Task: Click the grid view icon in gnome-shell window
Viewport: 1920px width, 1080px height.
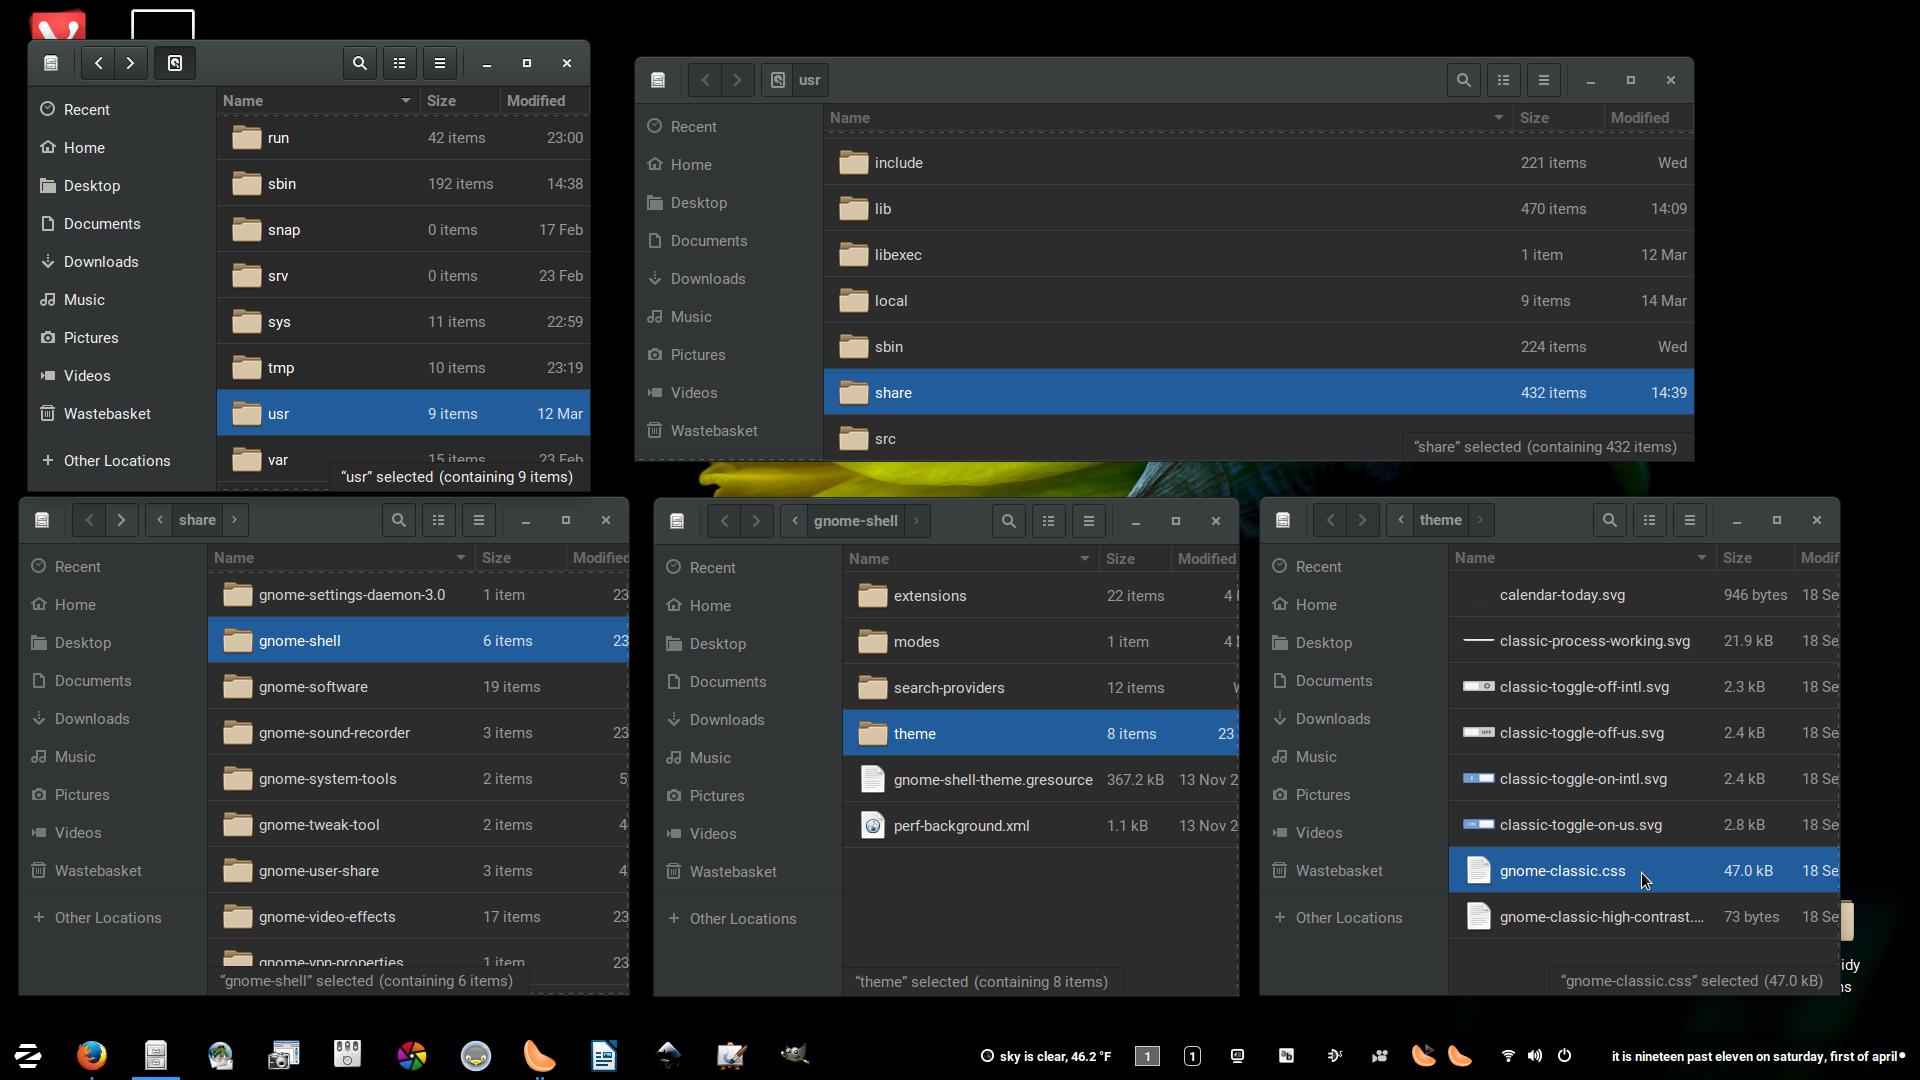Action: click(x=1048, y=520)
